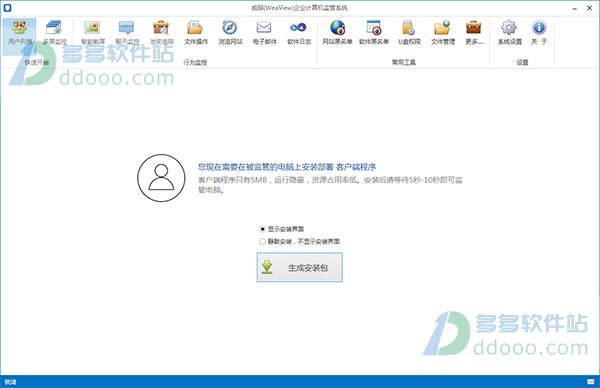This screenshot has width=600, height=388.
Task: Open 关于 about info icon
Action: pos(539,33)
